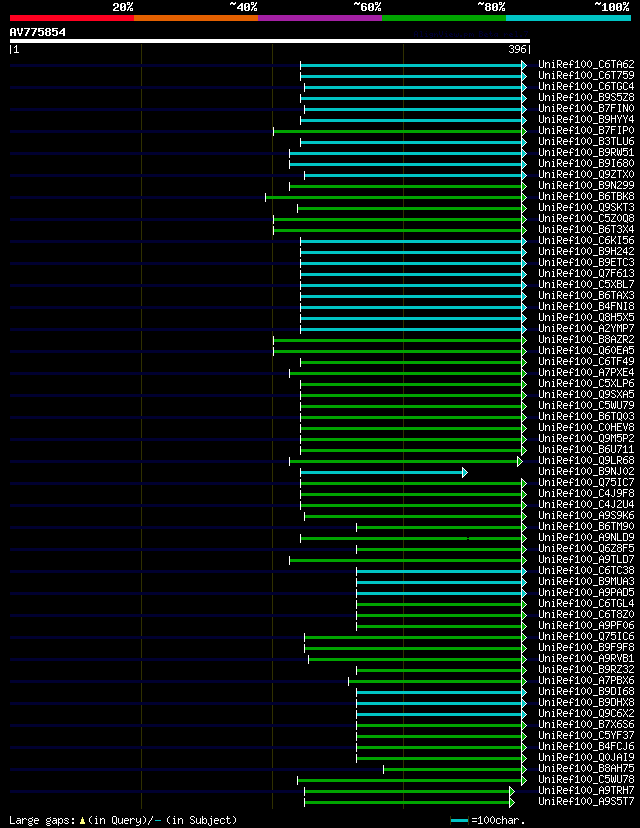Select the UniRef100_C5XBL7 label

tap(586, 285)
